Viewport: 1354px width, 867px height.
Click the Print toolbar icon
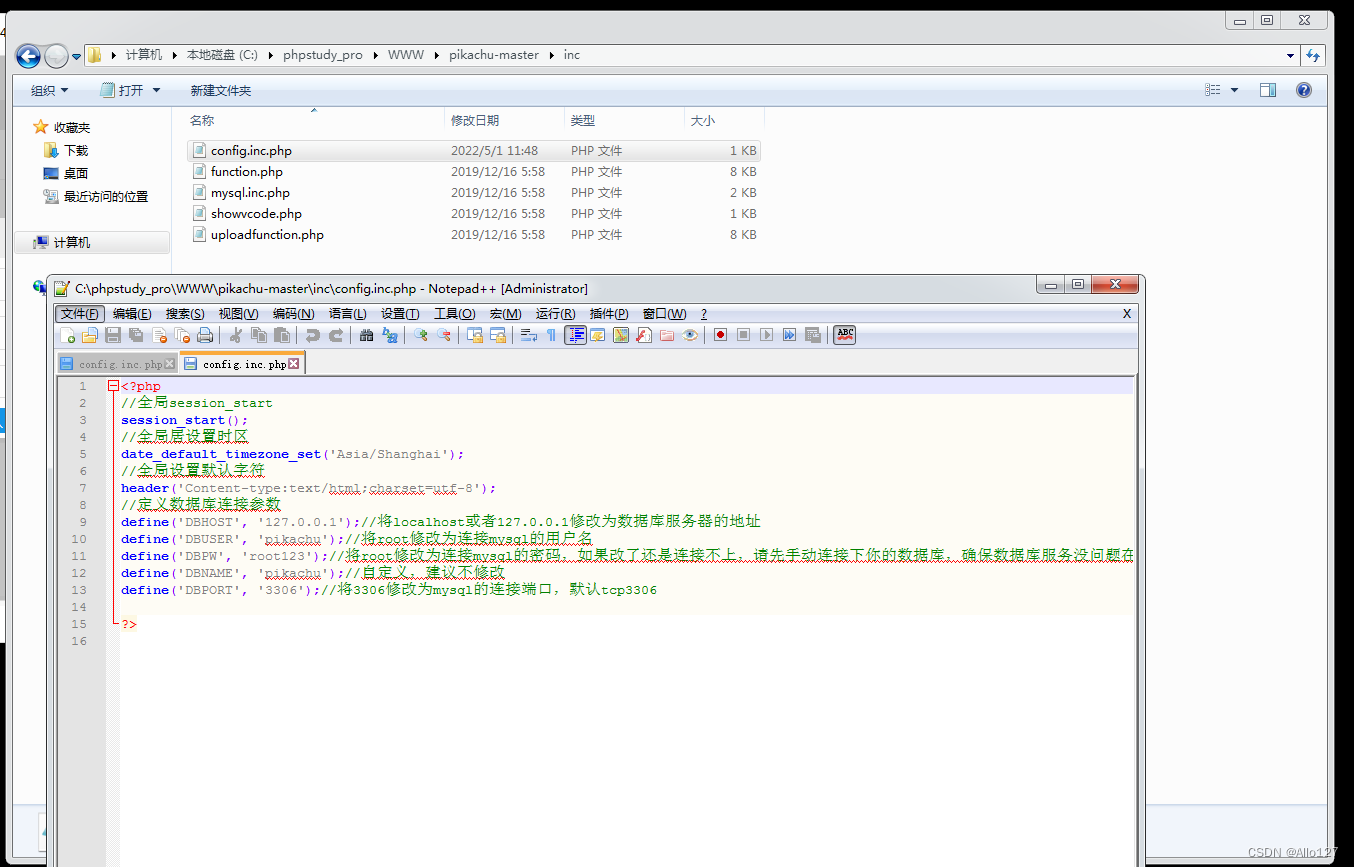point(203,335)
